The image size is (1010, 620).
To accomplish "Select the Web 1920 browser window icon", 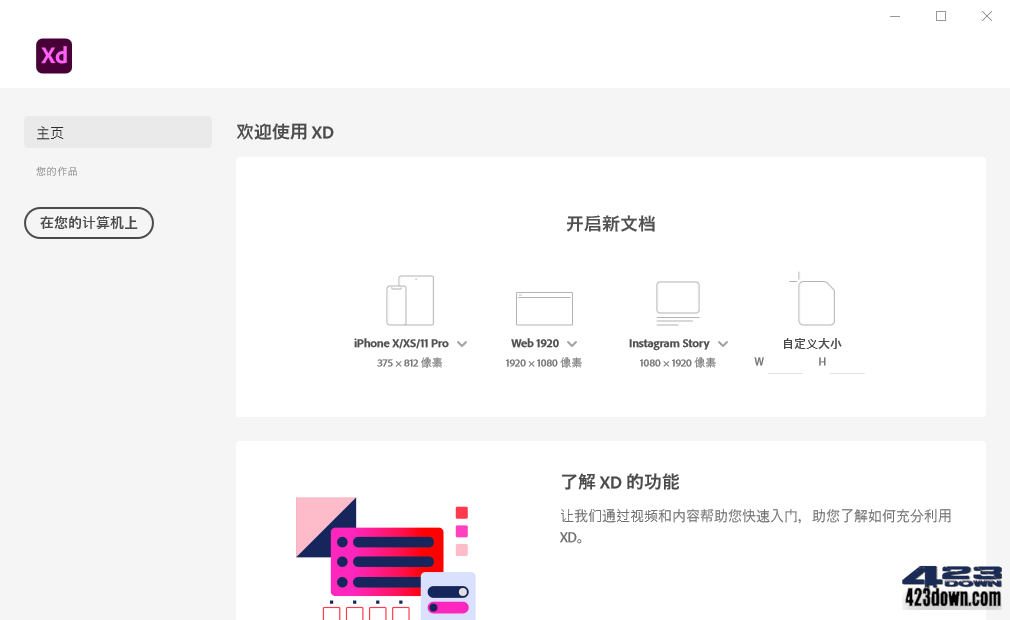I will pos(543,305).
